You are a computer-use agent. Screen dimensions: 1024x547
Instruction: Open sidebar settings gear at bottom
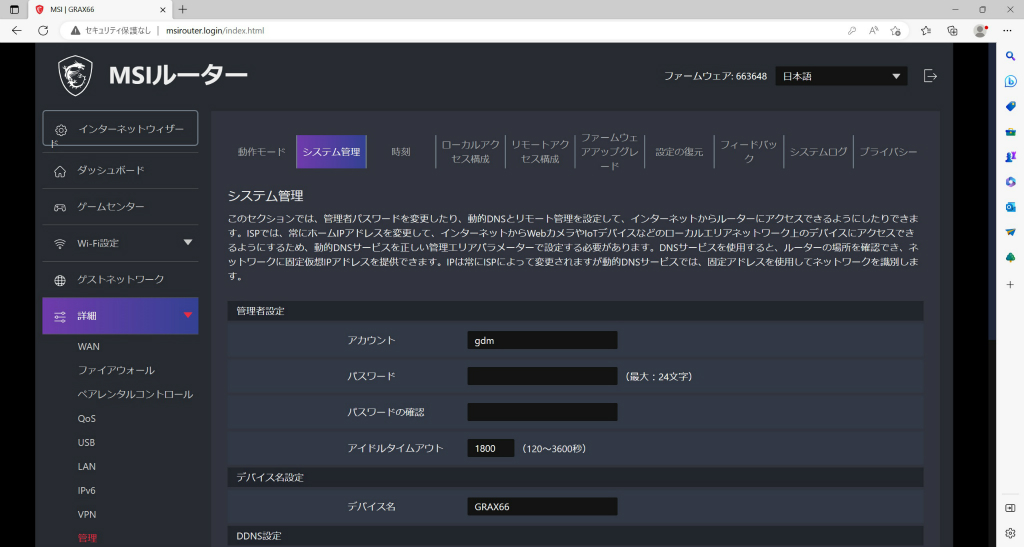(1010, 533)
